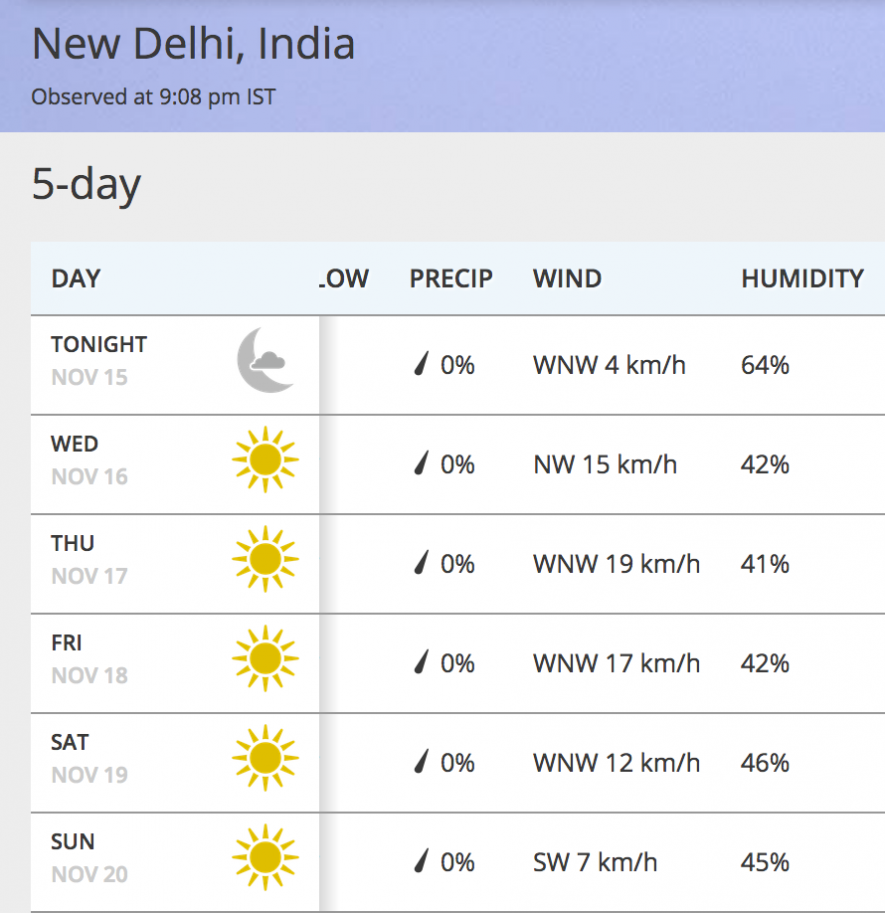
Task: Click the WNW 4 km/h wind value
Action: pos(611,366)
